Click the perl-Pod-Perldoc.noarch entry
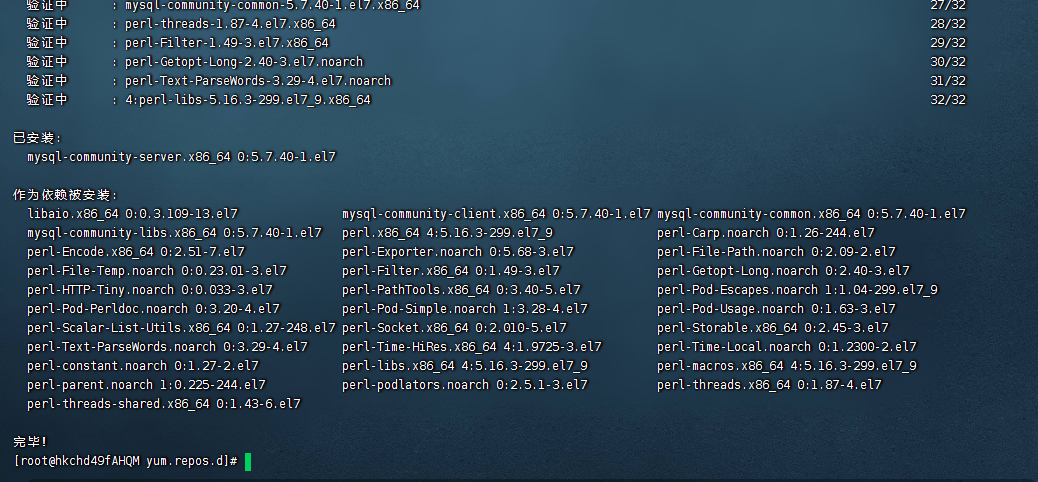Viewport: 1038px width, 482px height. (x=154, y=309)
